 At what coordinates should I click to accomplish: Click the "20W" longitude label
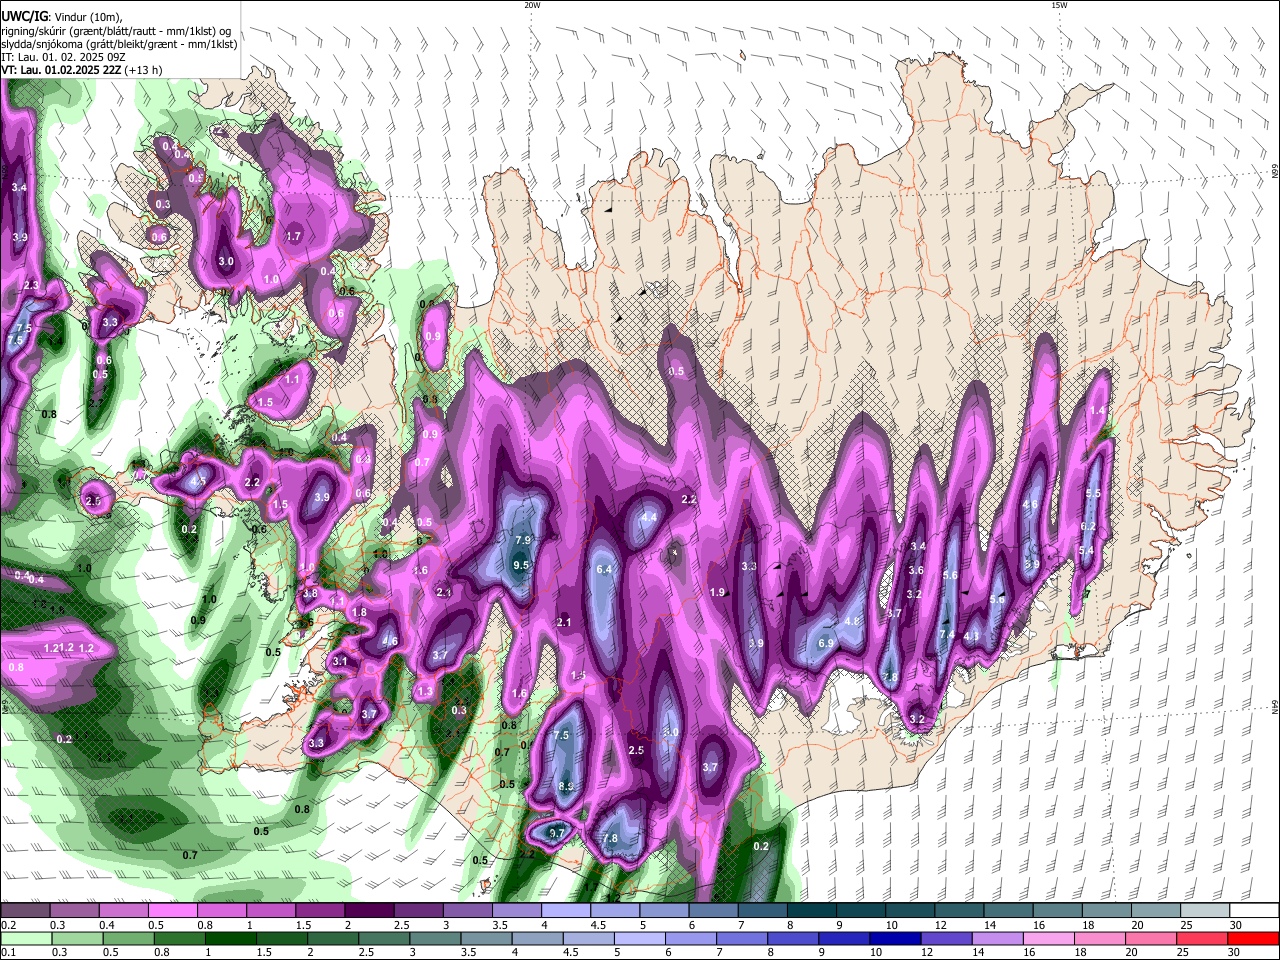532,5
